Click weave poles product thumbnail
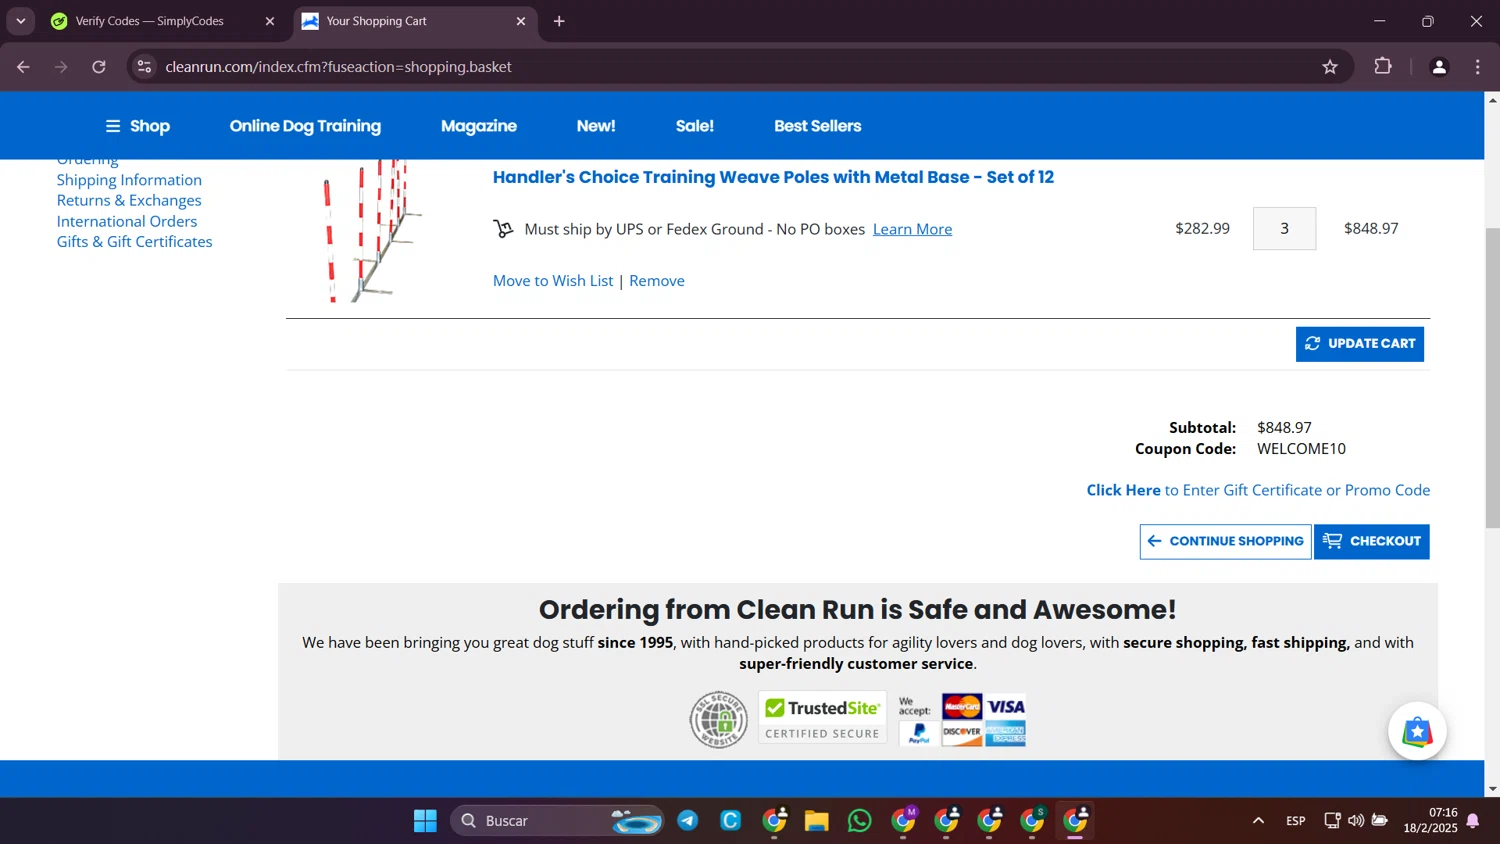 tap(372, 231)
